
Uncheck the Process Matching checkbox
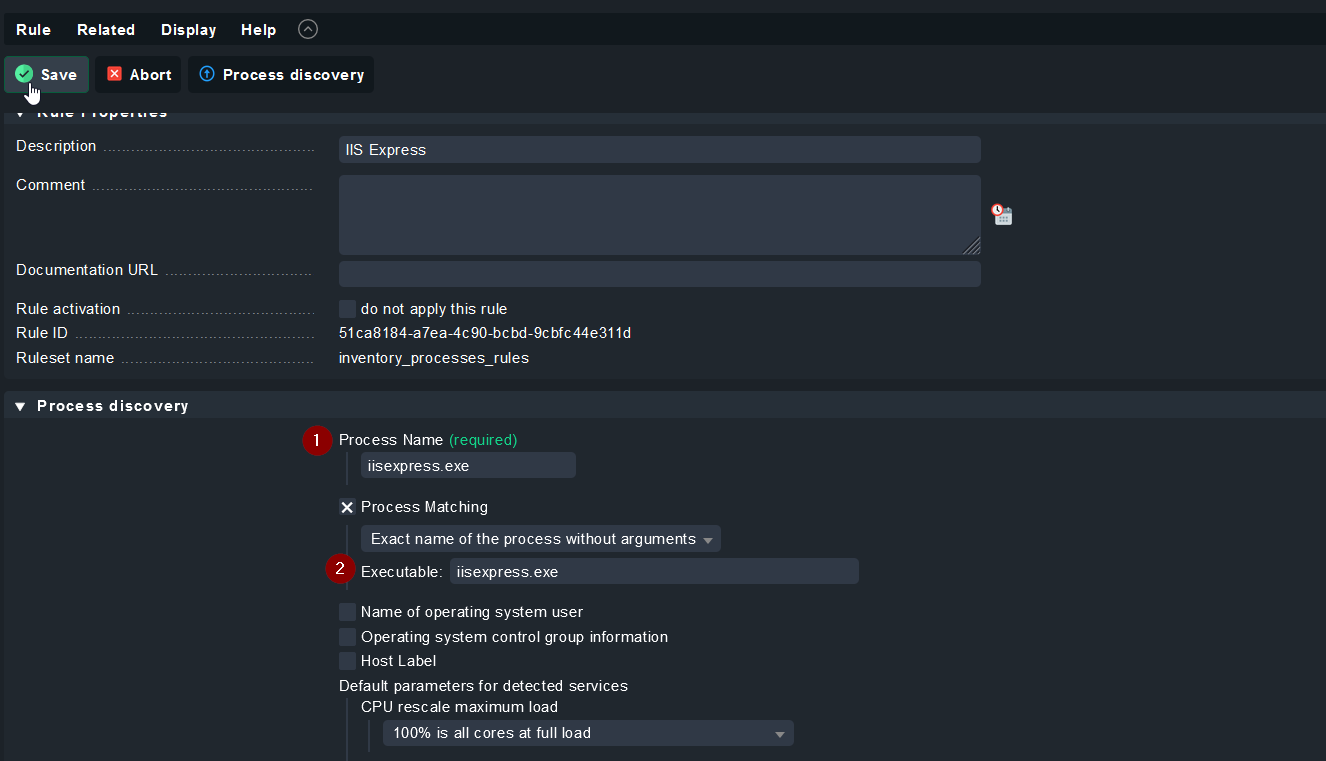(347, 507)
